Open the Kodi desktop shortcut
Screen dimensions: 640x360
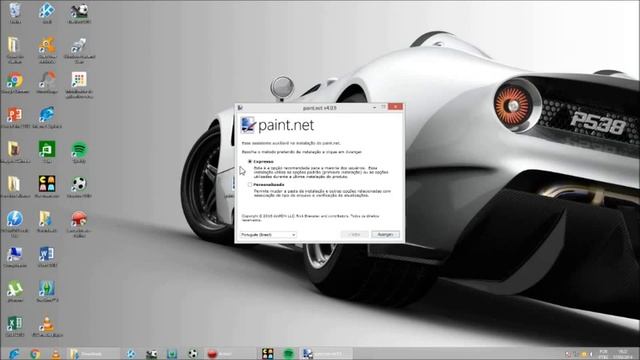click(47, 12)
